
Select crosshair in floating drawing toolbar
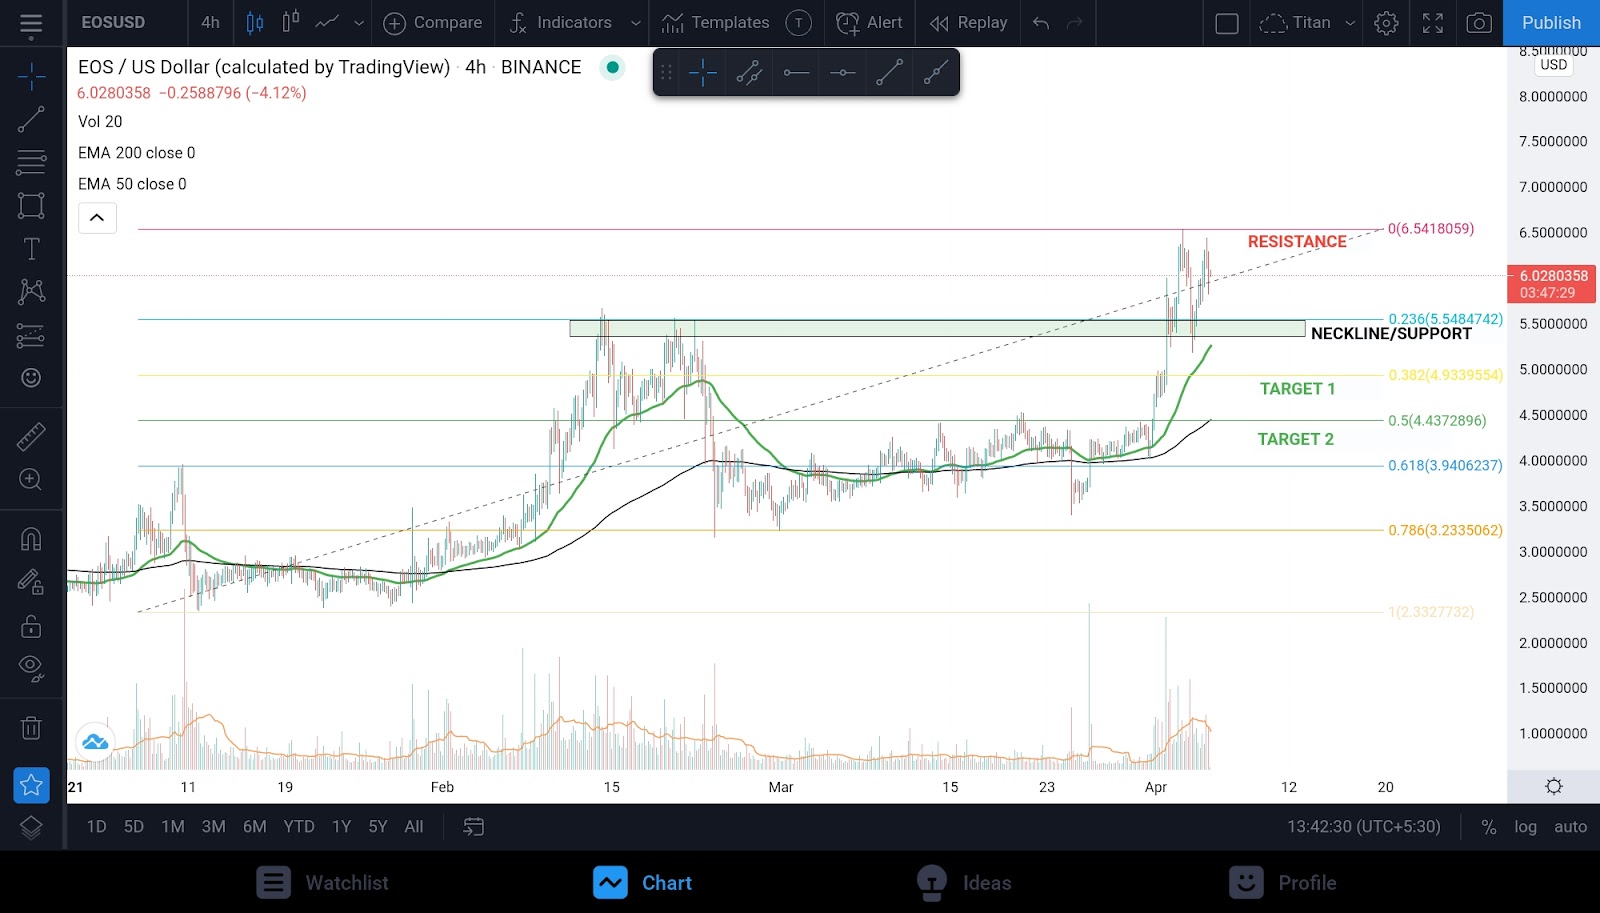pyautogui.click(x=703, y=72)
